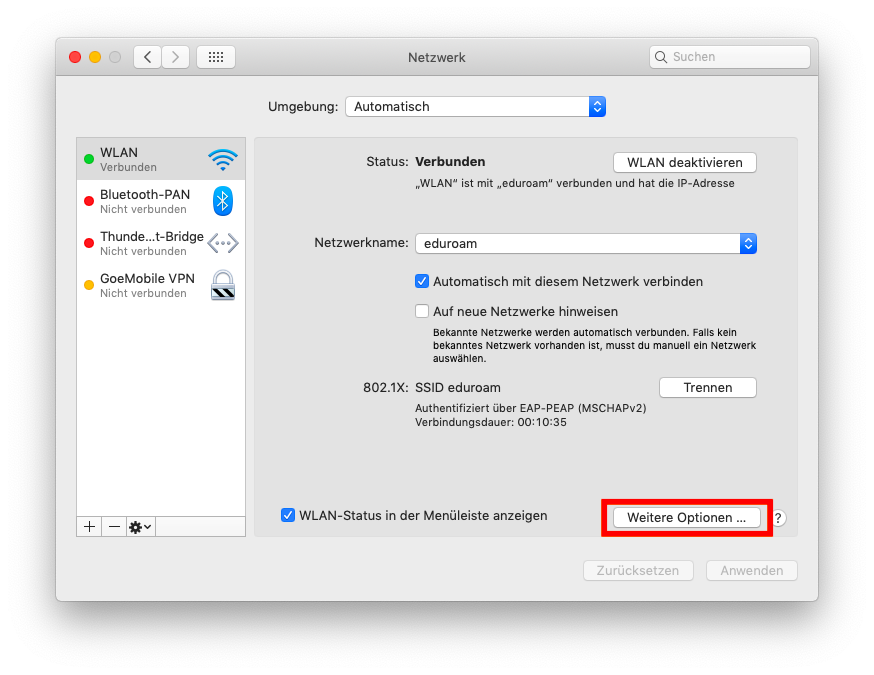Open the gear action menu
The width and height of the screenshot is (874, 675).
(140, 527)
